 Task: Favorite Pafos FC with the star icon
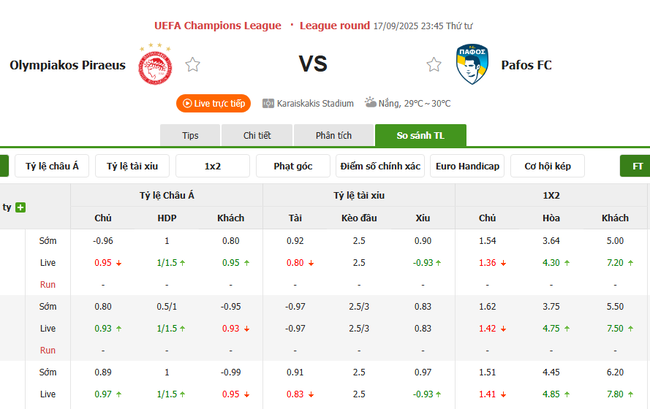coord(434,65)
